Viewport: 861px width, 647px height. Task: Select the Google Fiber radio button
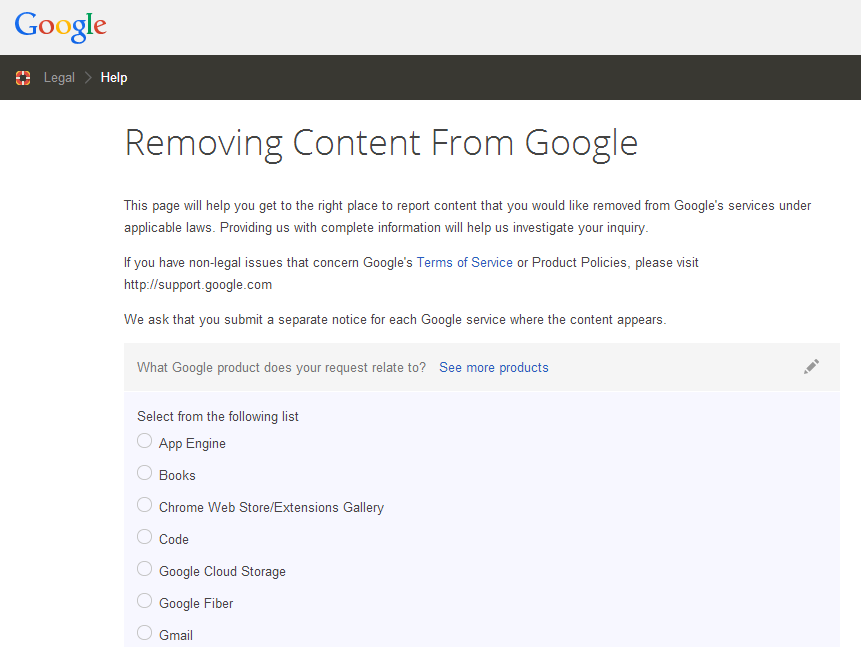pyautogui.click(x=144, y=601)
